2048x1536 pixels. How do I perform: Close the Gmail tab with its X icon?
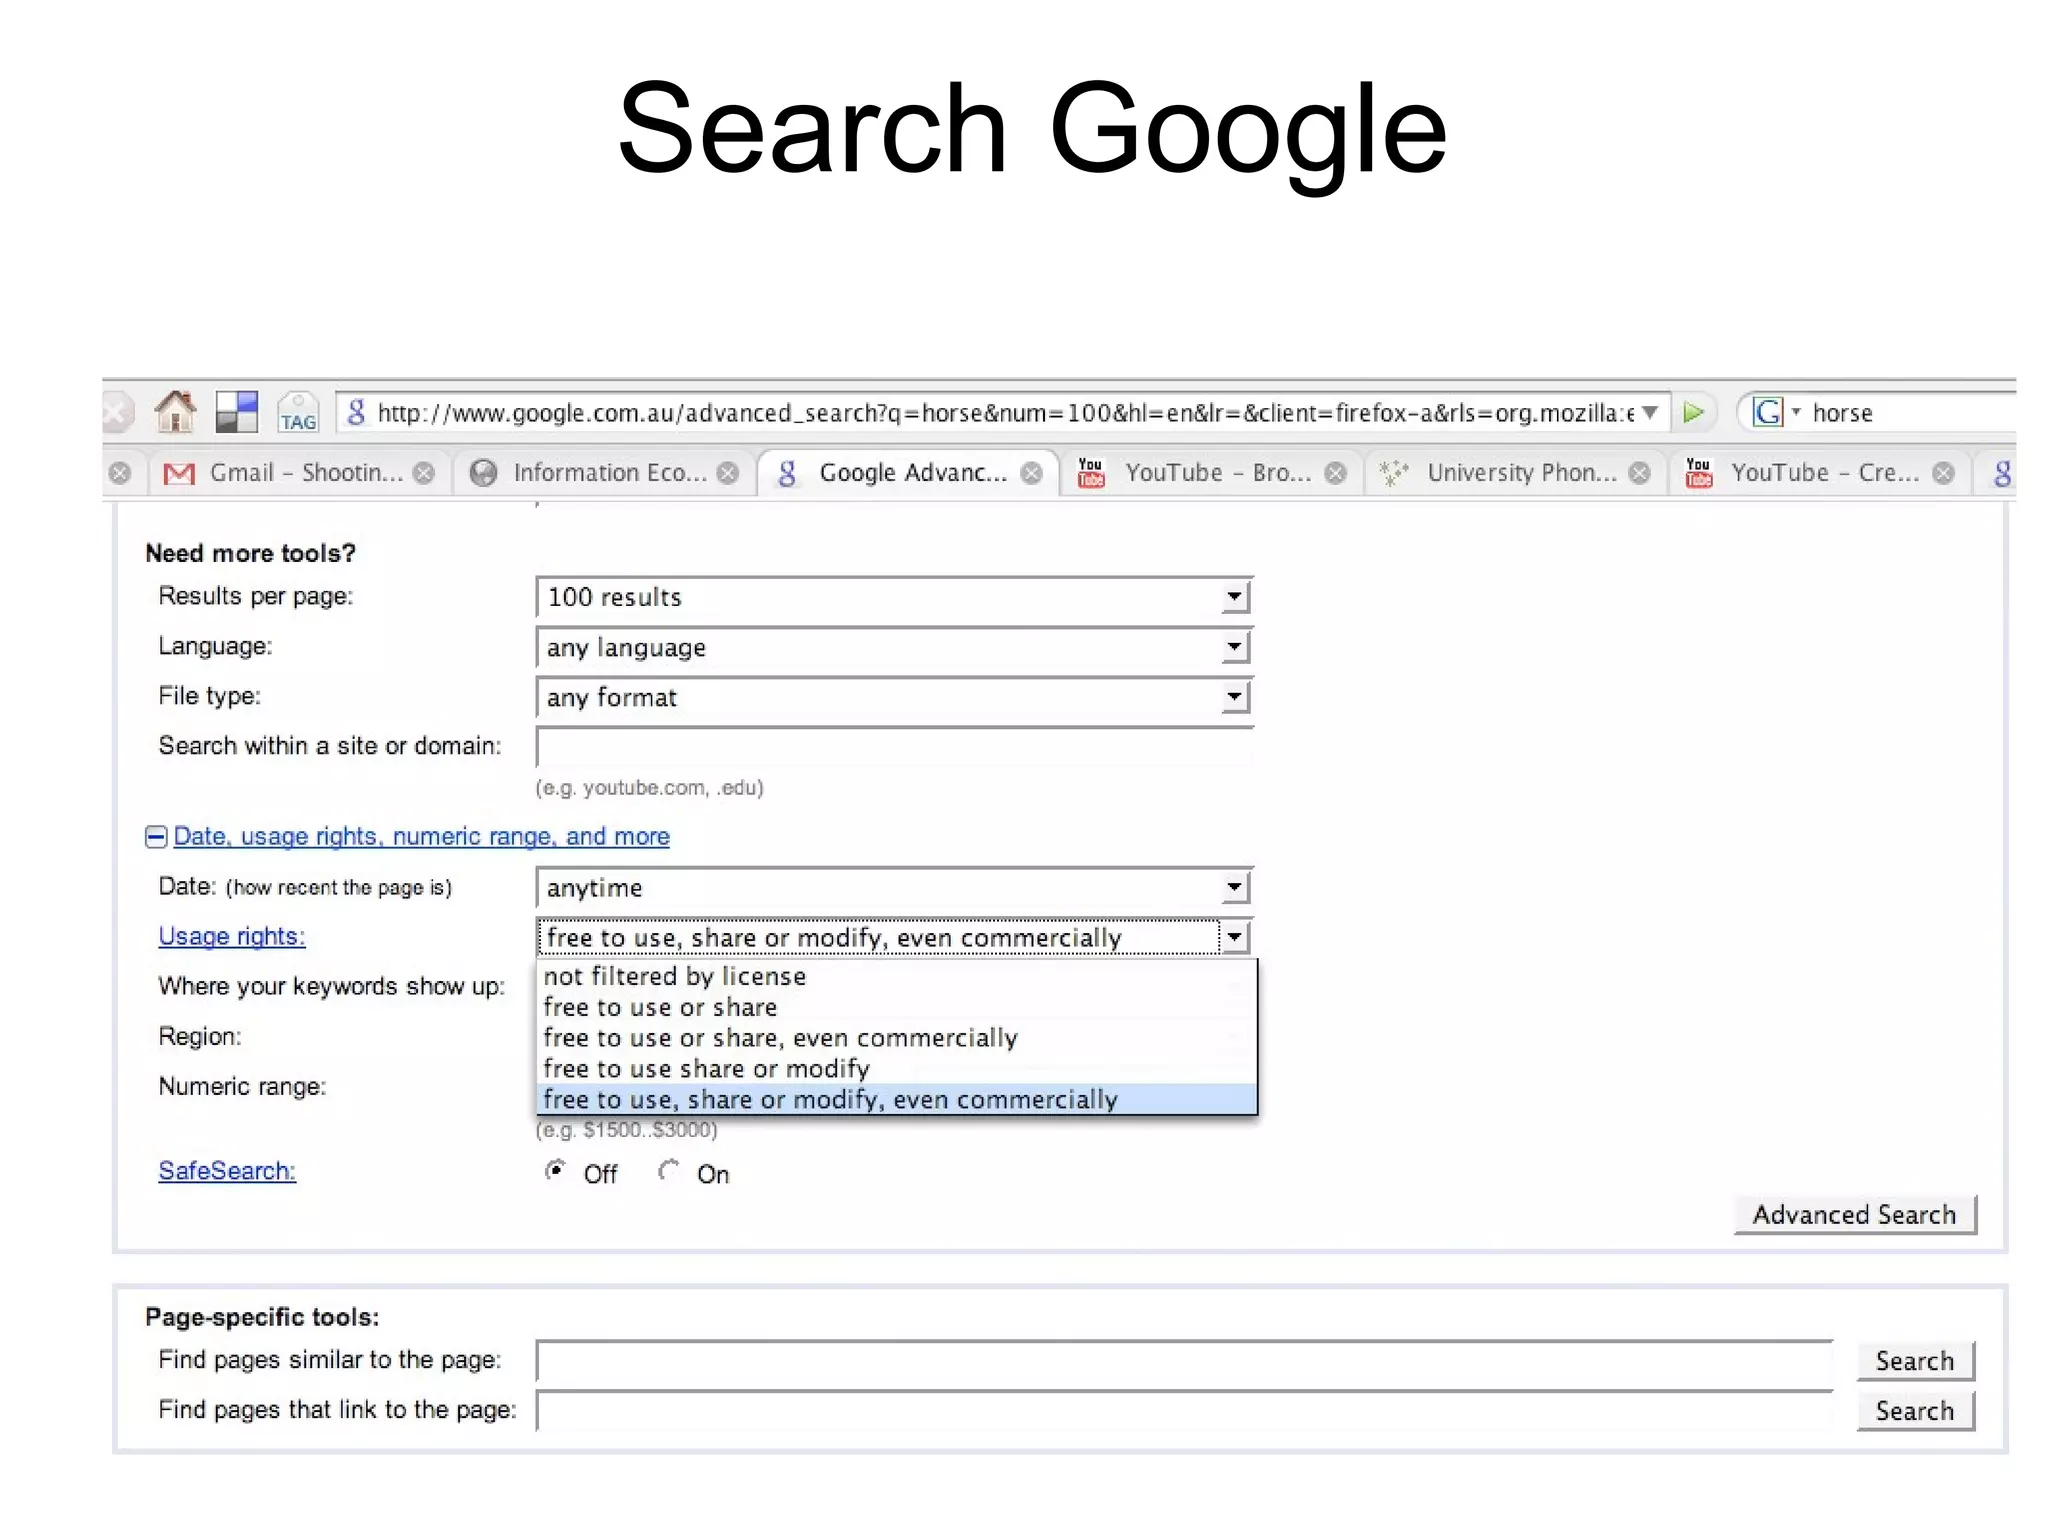[425, 473]
